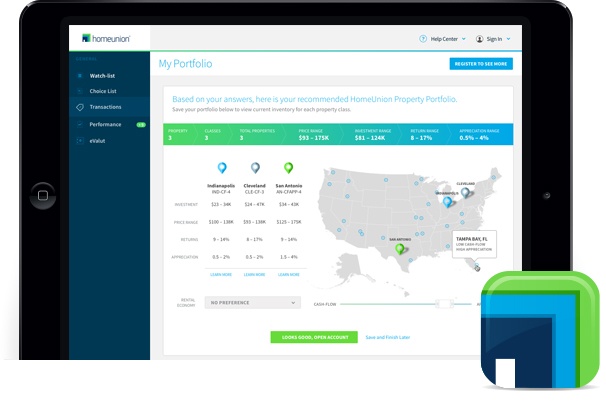Click the $100 - 138K price range value
Screen dimensions: 606x402
click(221, 222)
